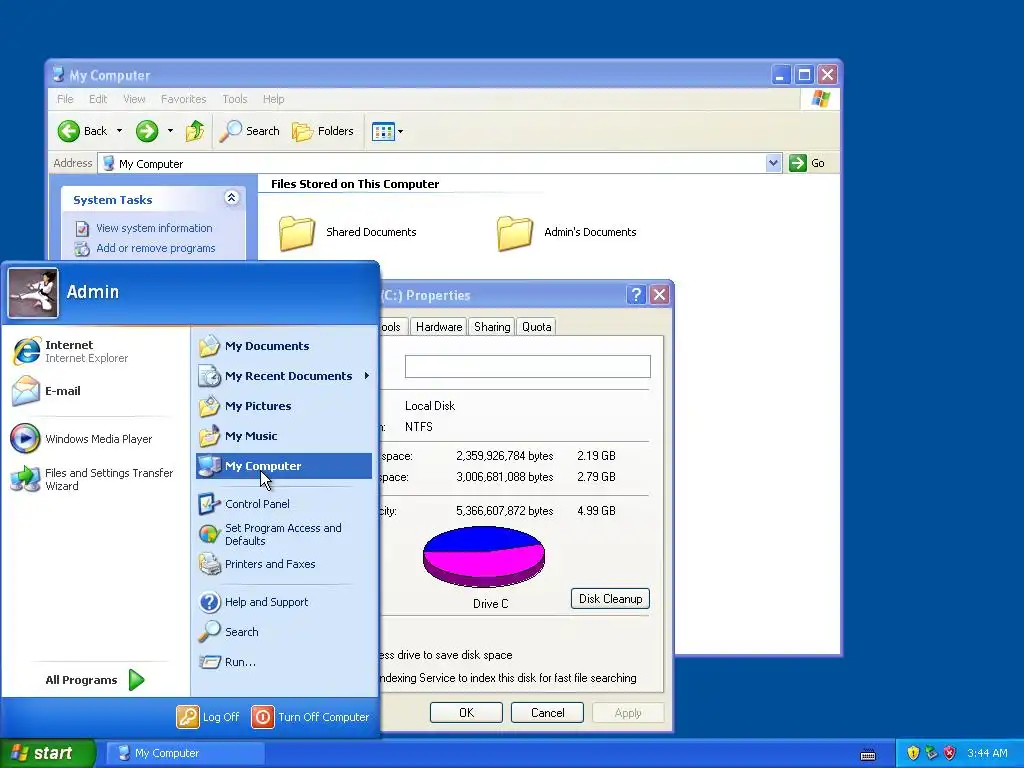Open the Search pane in My Computer
This screenshot has height=768, width=1024.
coord(249,131)
